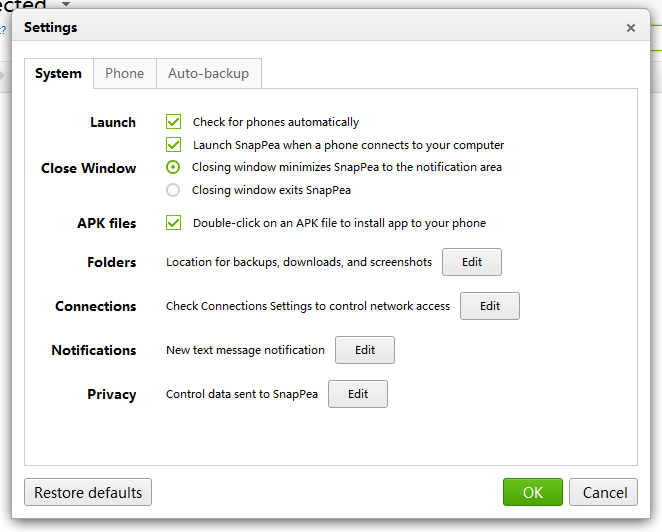Click the Settings dialog title text
This screenshot has width=662, height=532.
51,28
